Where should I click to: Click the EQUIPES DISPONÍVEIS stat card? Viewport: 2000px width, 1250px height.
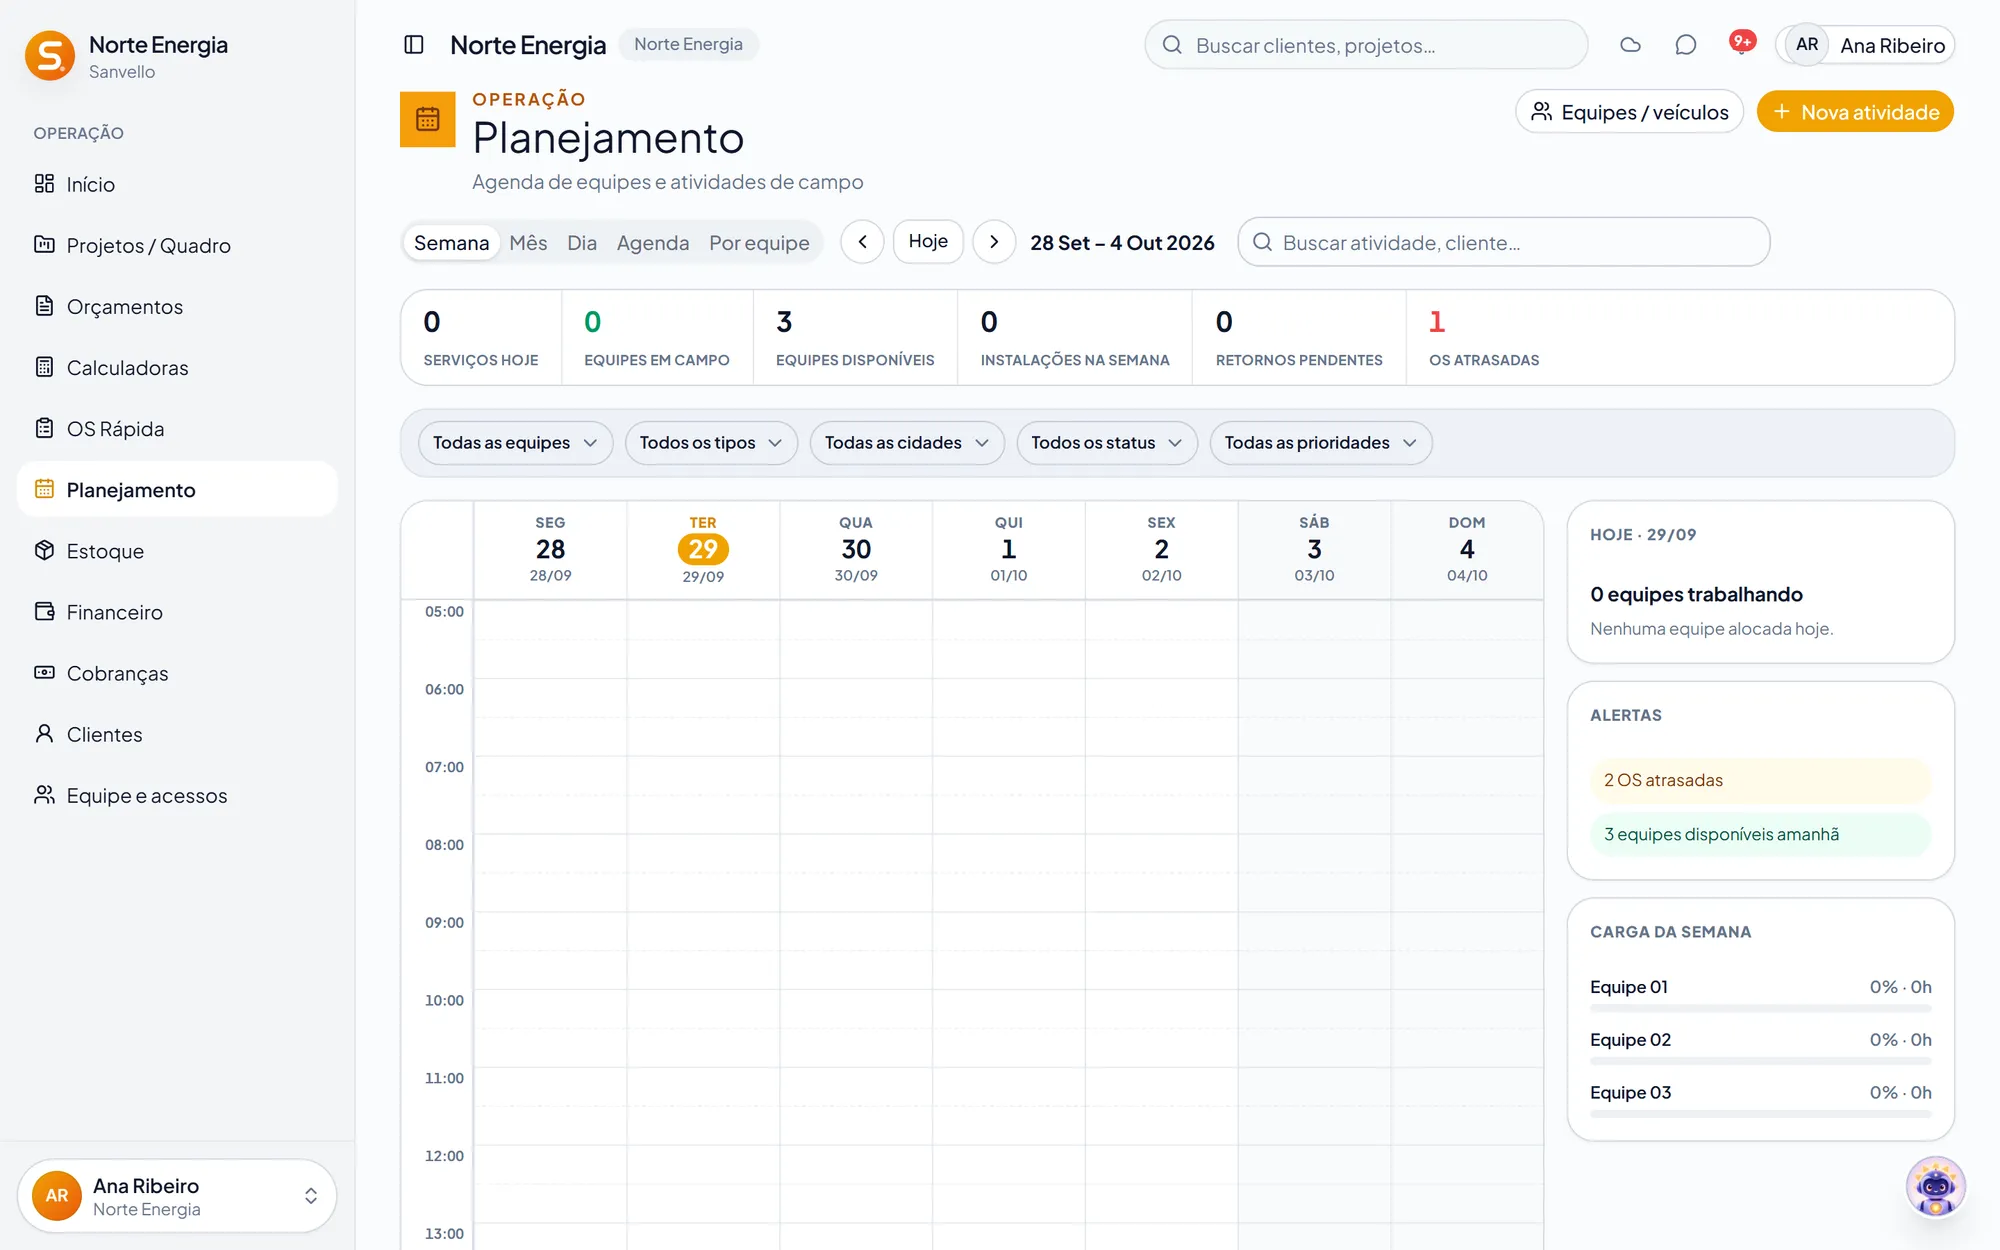point(855,338)
